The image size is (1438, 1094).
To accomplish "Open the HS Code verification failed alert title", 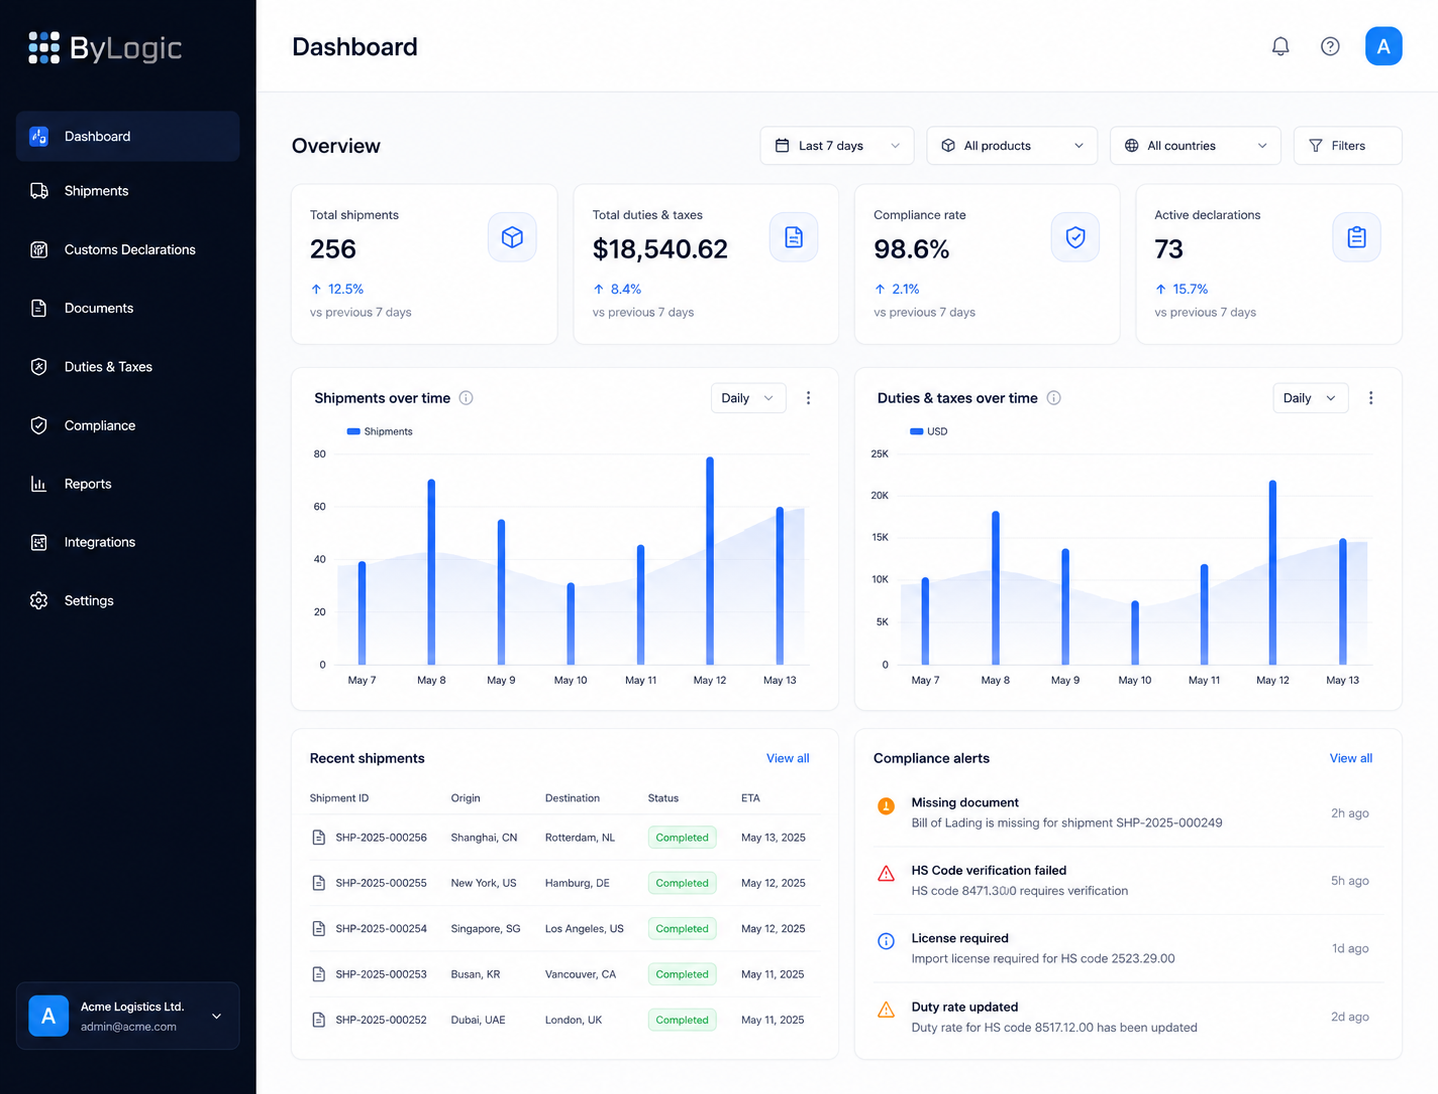I will point(989,871).
